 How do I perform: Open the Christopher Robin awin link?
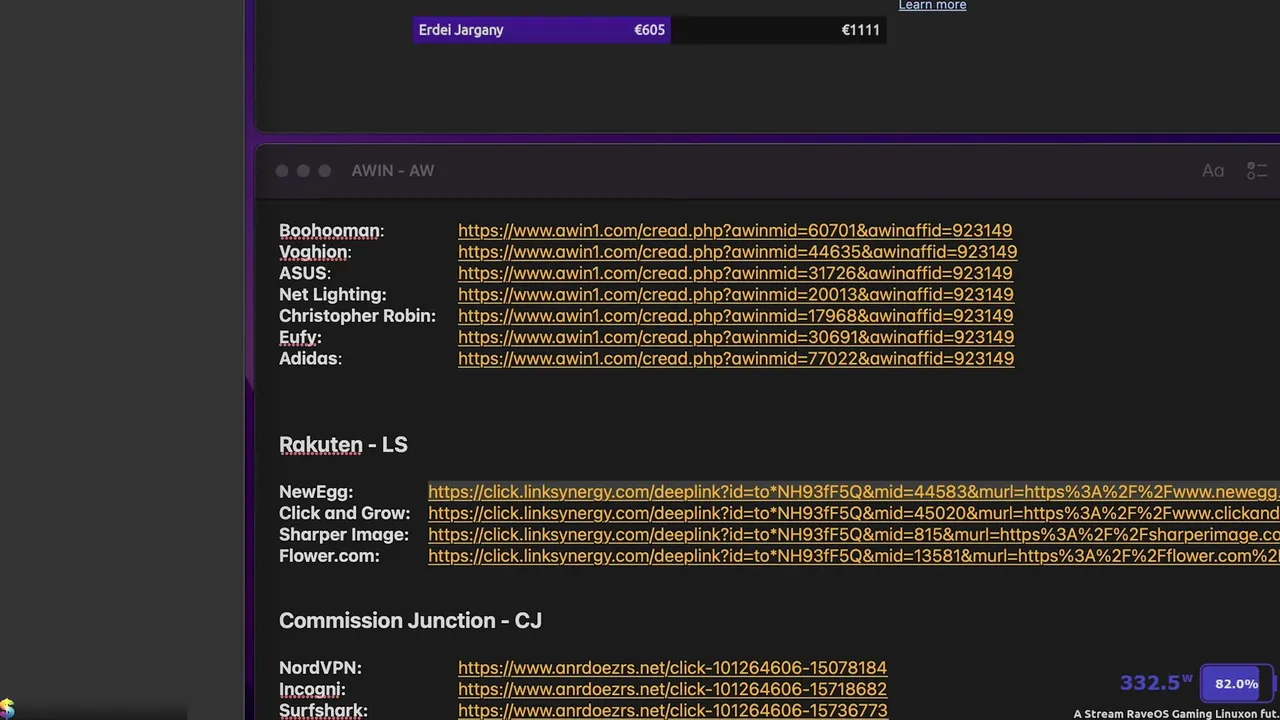click(736, 316)
